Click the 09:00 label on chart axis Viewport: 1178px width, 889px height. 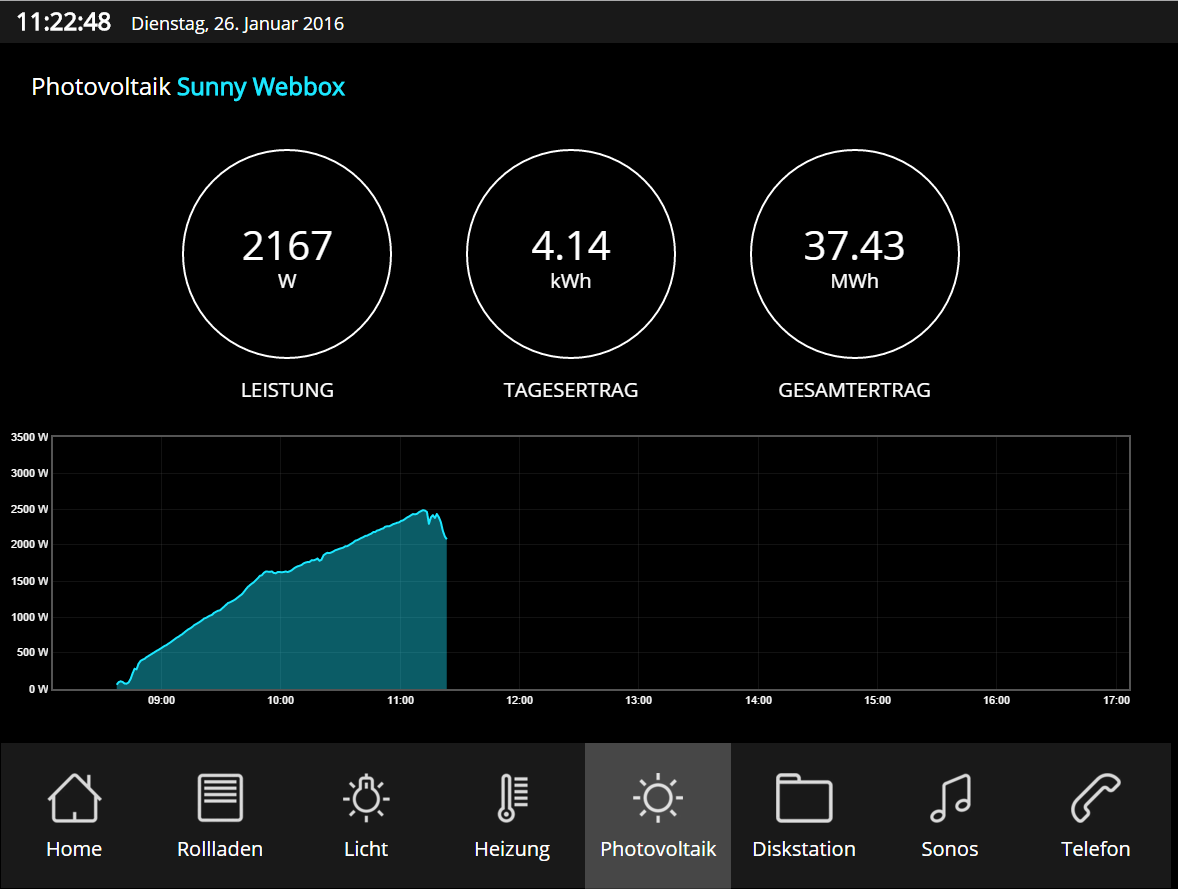[x=162, y=700]
